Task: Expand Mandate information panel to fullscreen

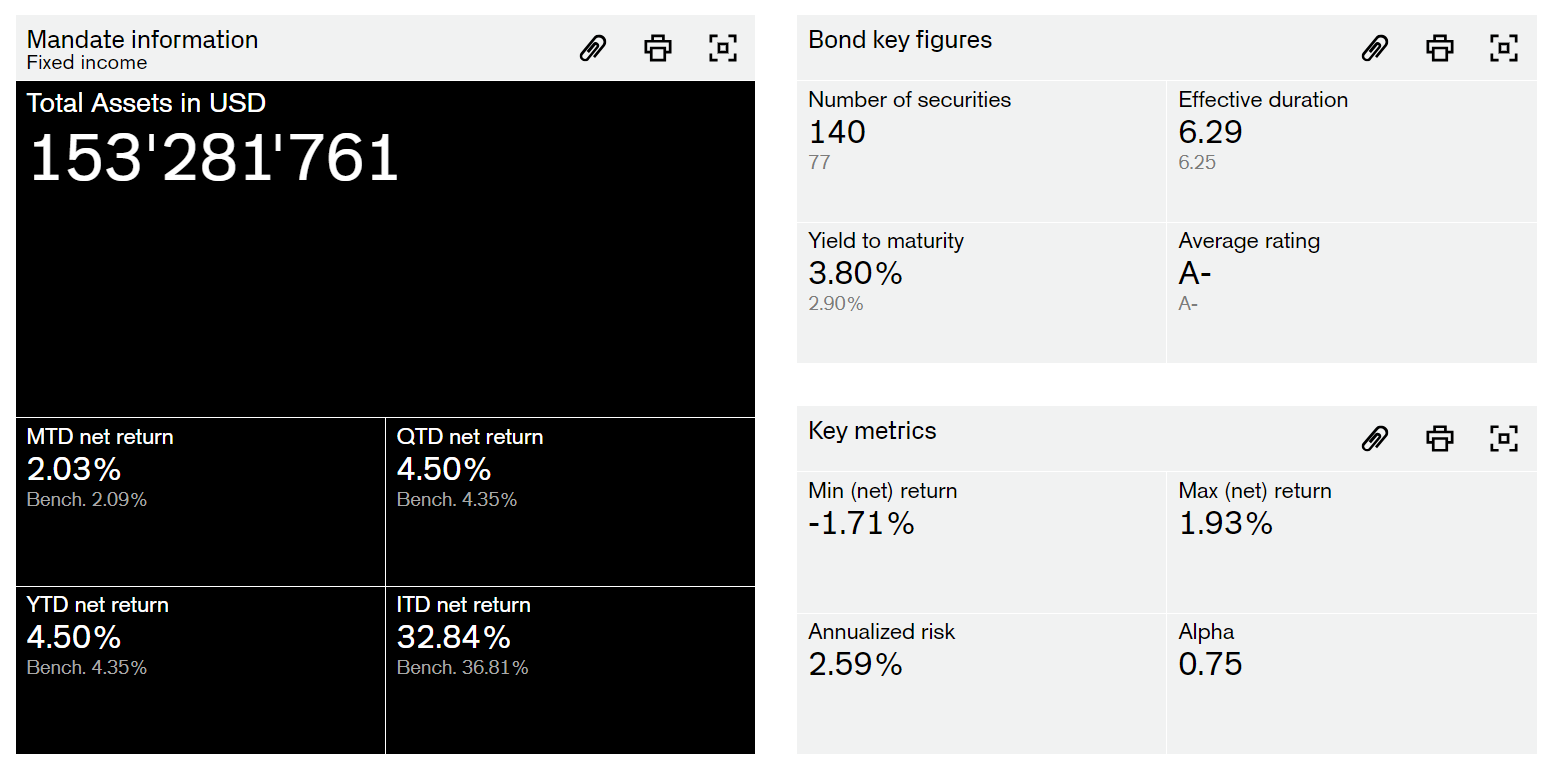Action: click(x=722, y=48)
